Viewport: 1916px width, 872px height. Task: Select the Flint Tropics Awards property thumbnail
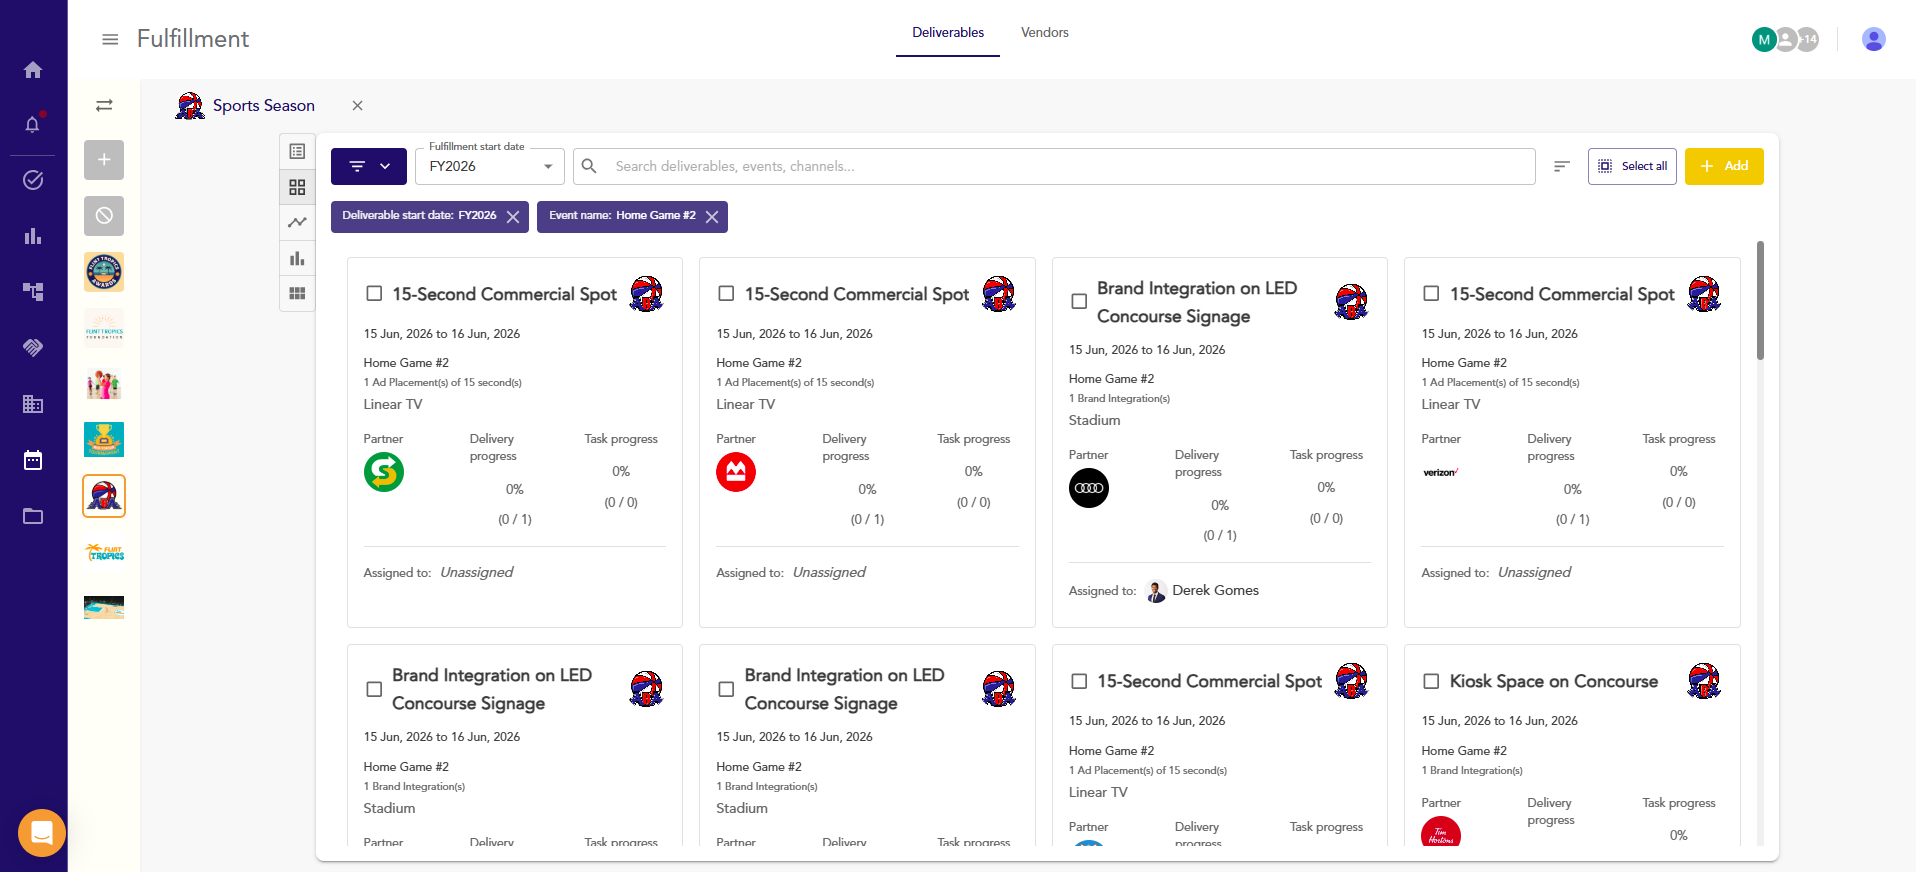(x=104, y=272)
